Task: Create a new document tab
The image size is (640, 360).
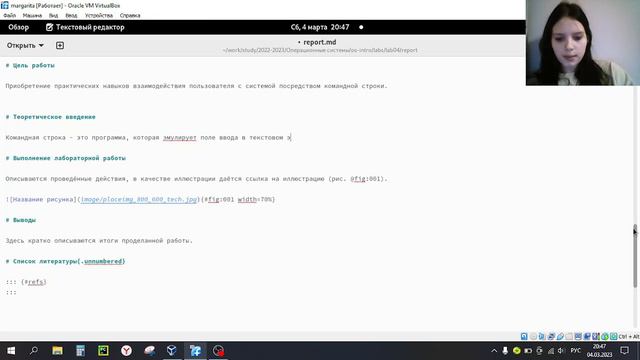Action: tap(60, 45)
